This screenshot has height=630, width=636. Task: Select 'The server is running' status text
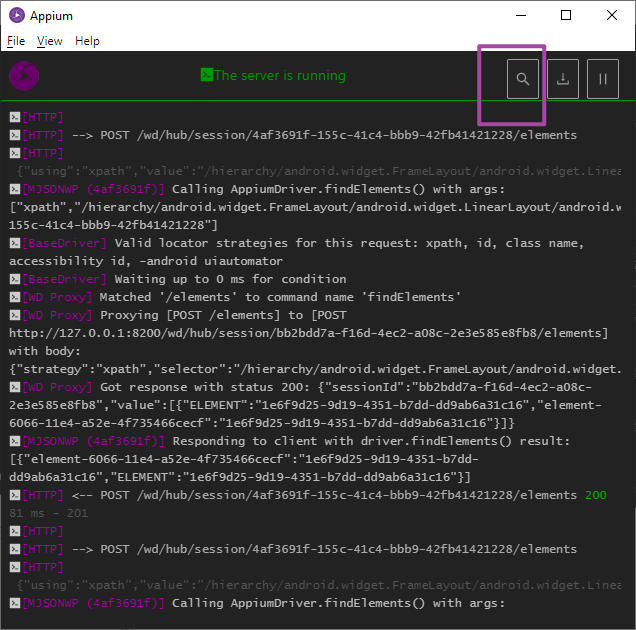[280, 75]
